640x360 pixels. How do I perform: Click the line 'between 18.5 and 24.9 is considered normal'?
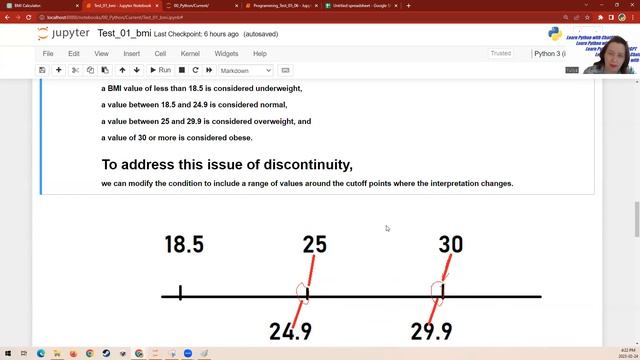[x=194, y=105]
